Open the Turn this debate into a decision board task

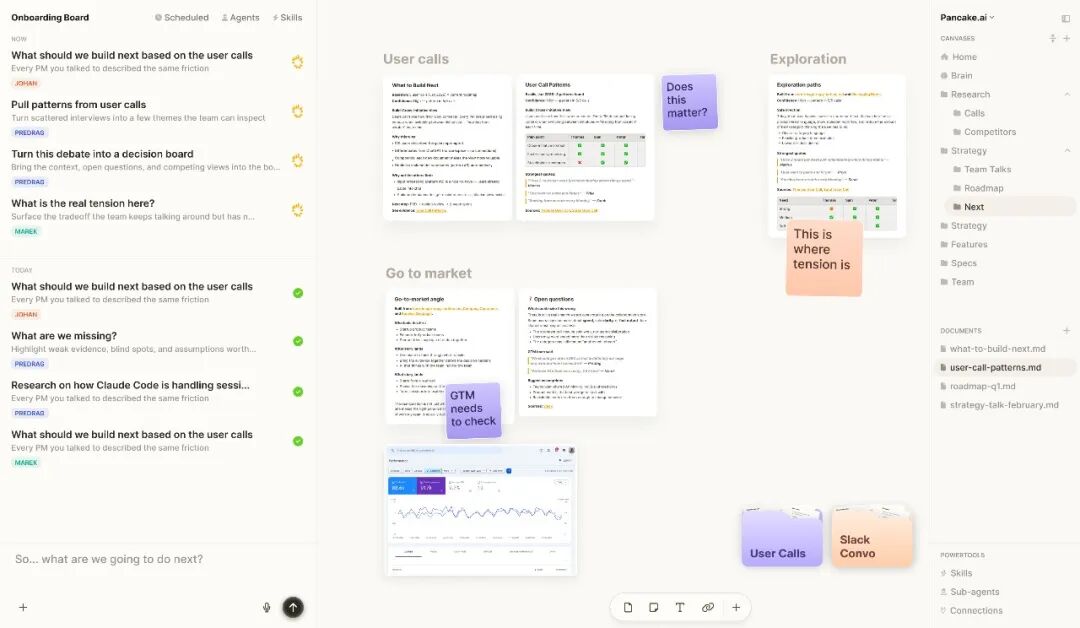pyautogui.click(x=157, y=167)
